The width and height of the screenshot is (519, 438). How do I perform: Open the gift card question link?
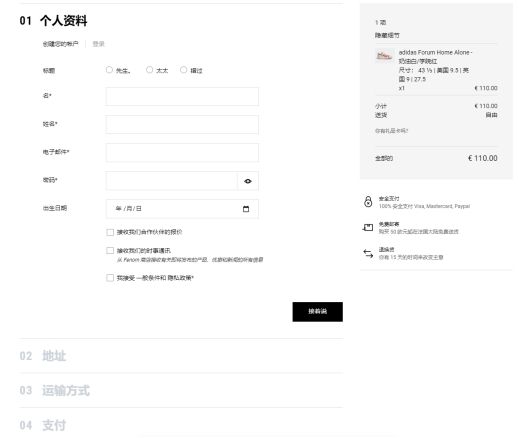[392, 131]
